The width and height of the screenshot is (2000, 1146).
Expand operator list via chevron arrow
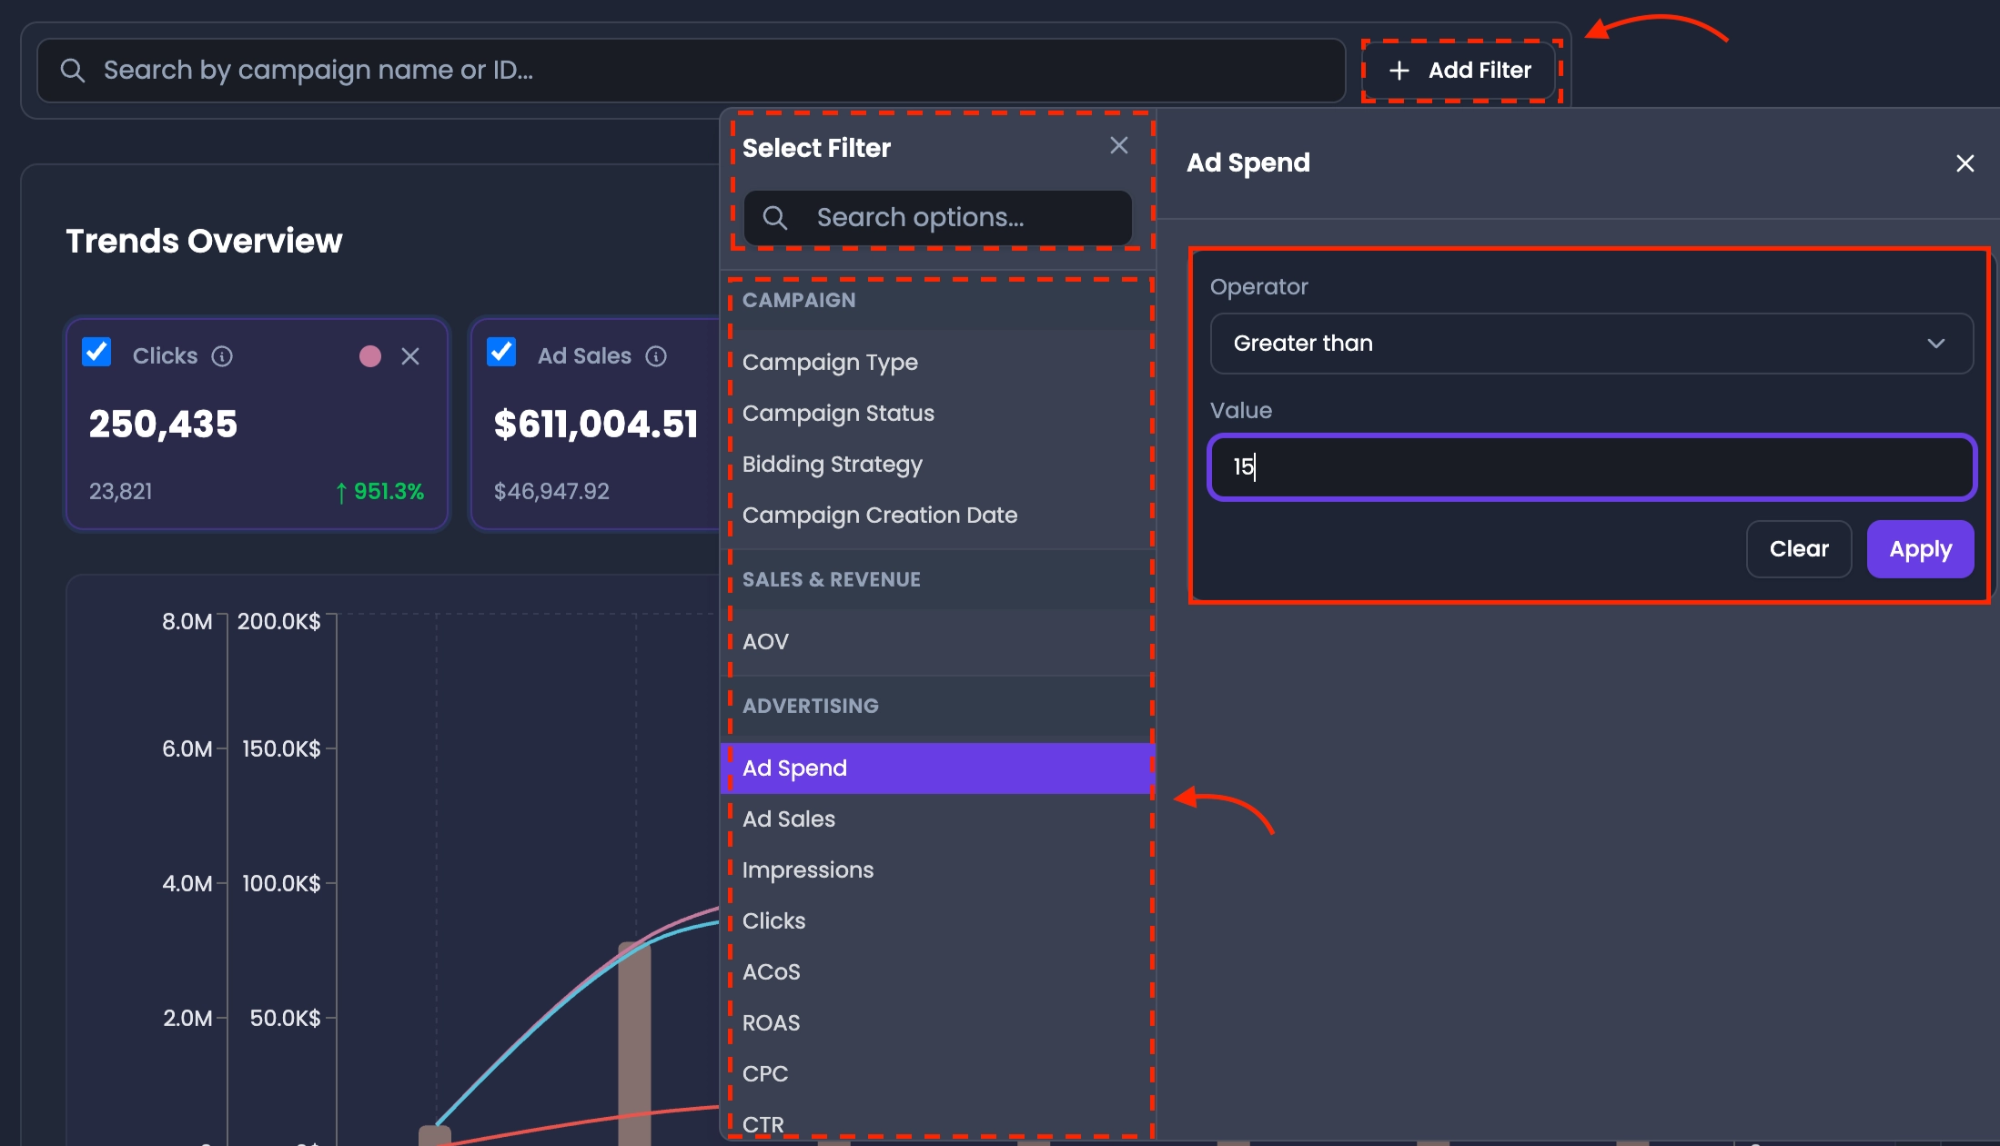[x=1936, y=343]
